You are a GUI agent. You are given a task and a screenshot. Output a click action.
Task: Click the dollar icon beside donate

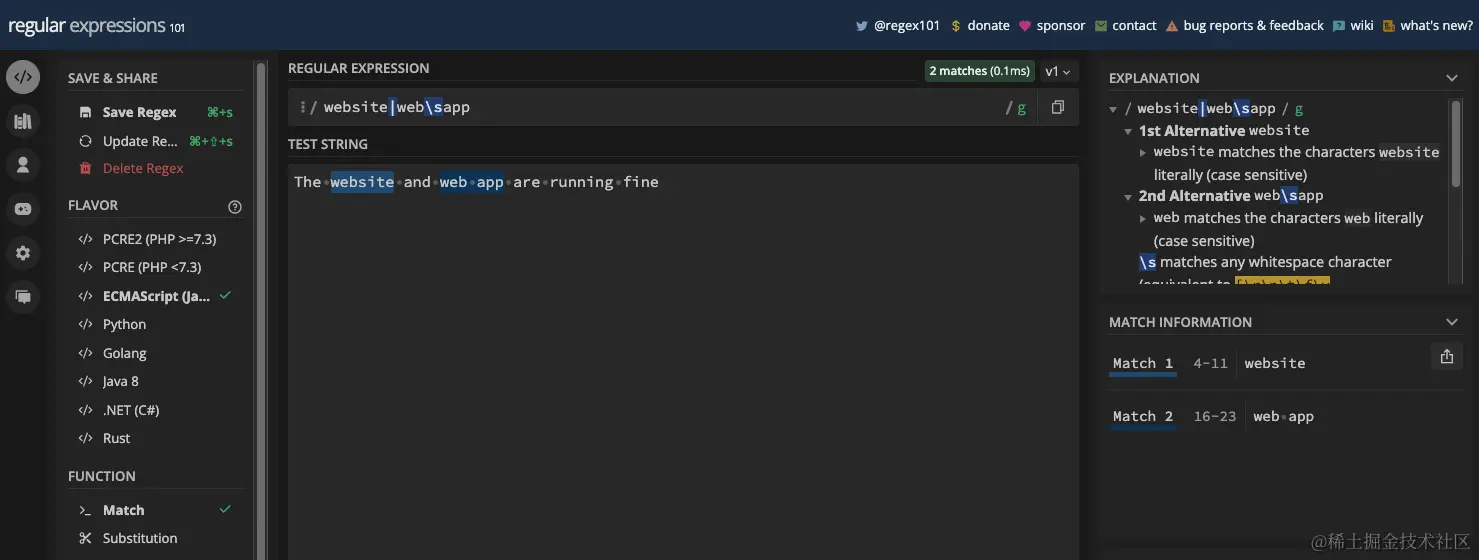[956, 26]
